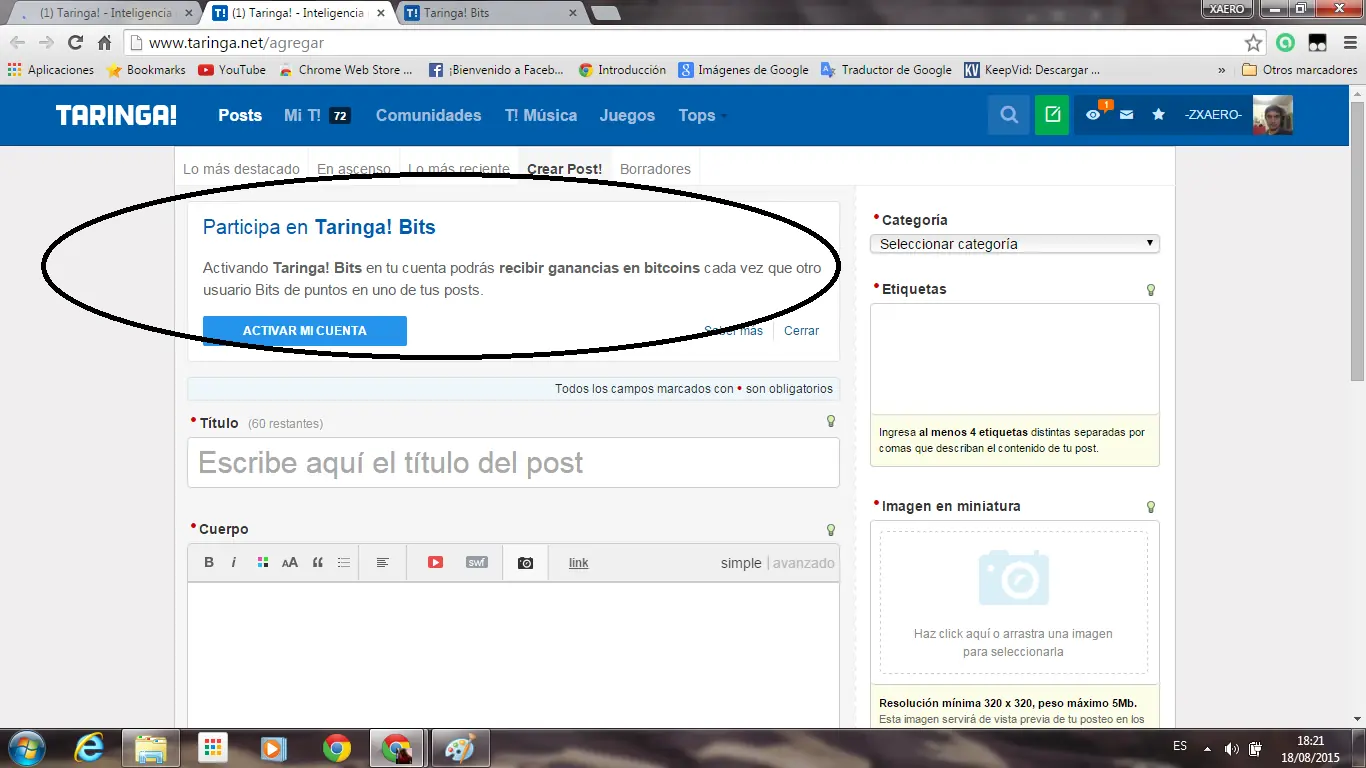1366x768 pixels.
Task: Show the hint bulb next to Cuerpo
Action: click(830, 530)
